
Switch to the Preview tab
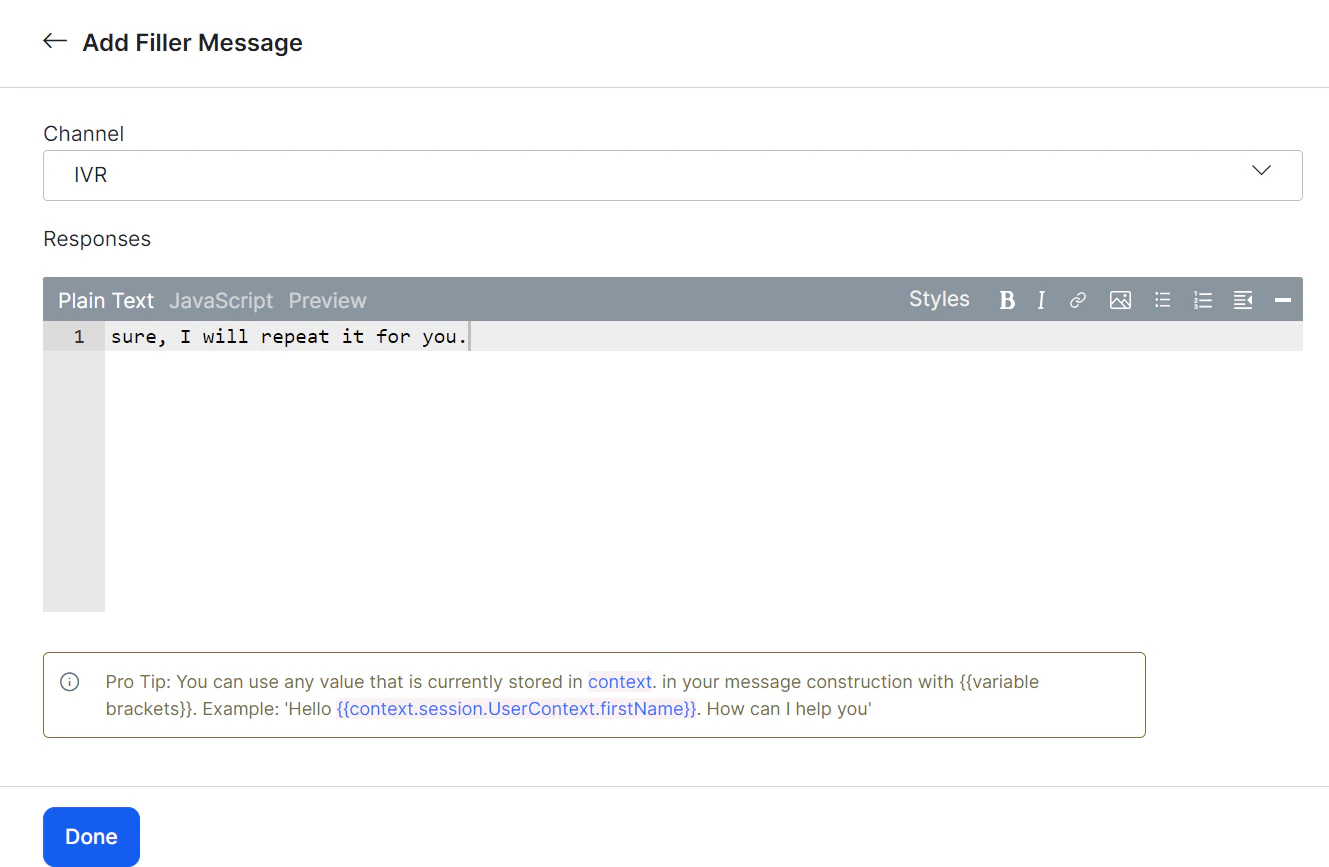click(x=327, y=300)
